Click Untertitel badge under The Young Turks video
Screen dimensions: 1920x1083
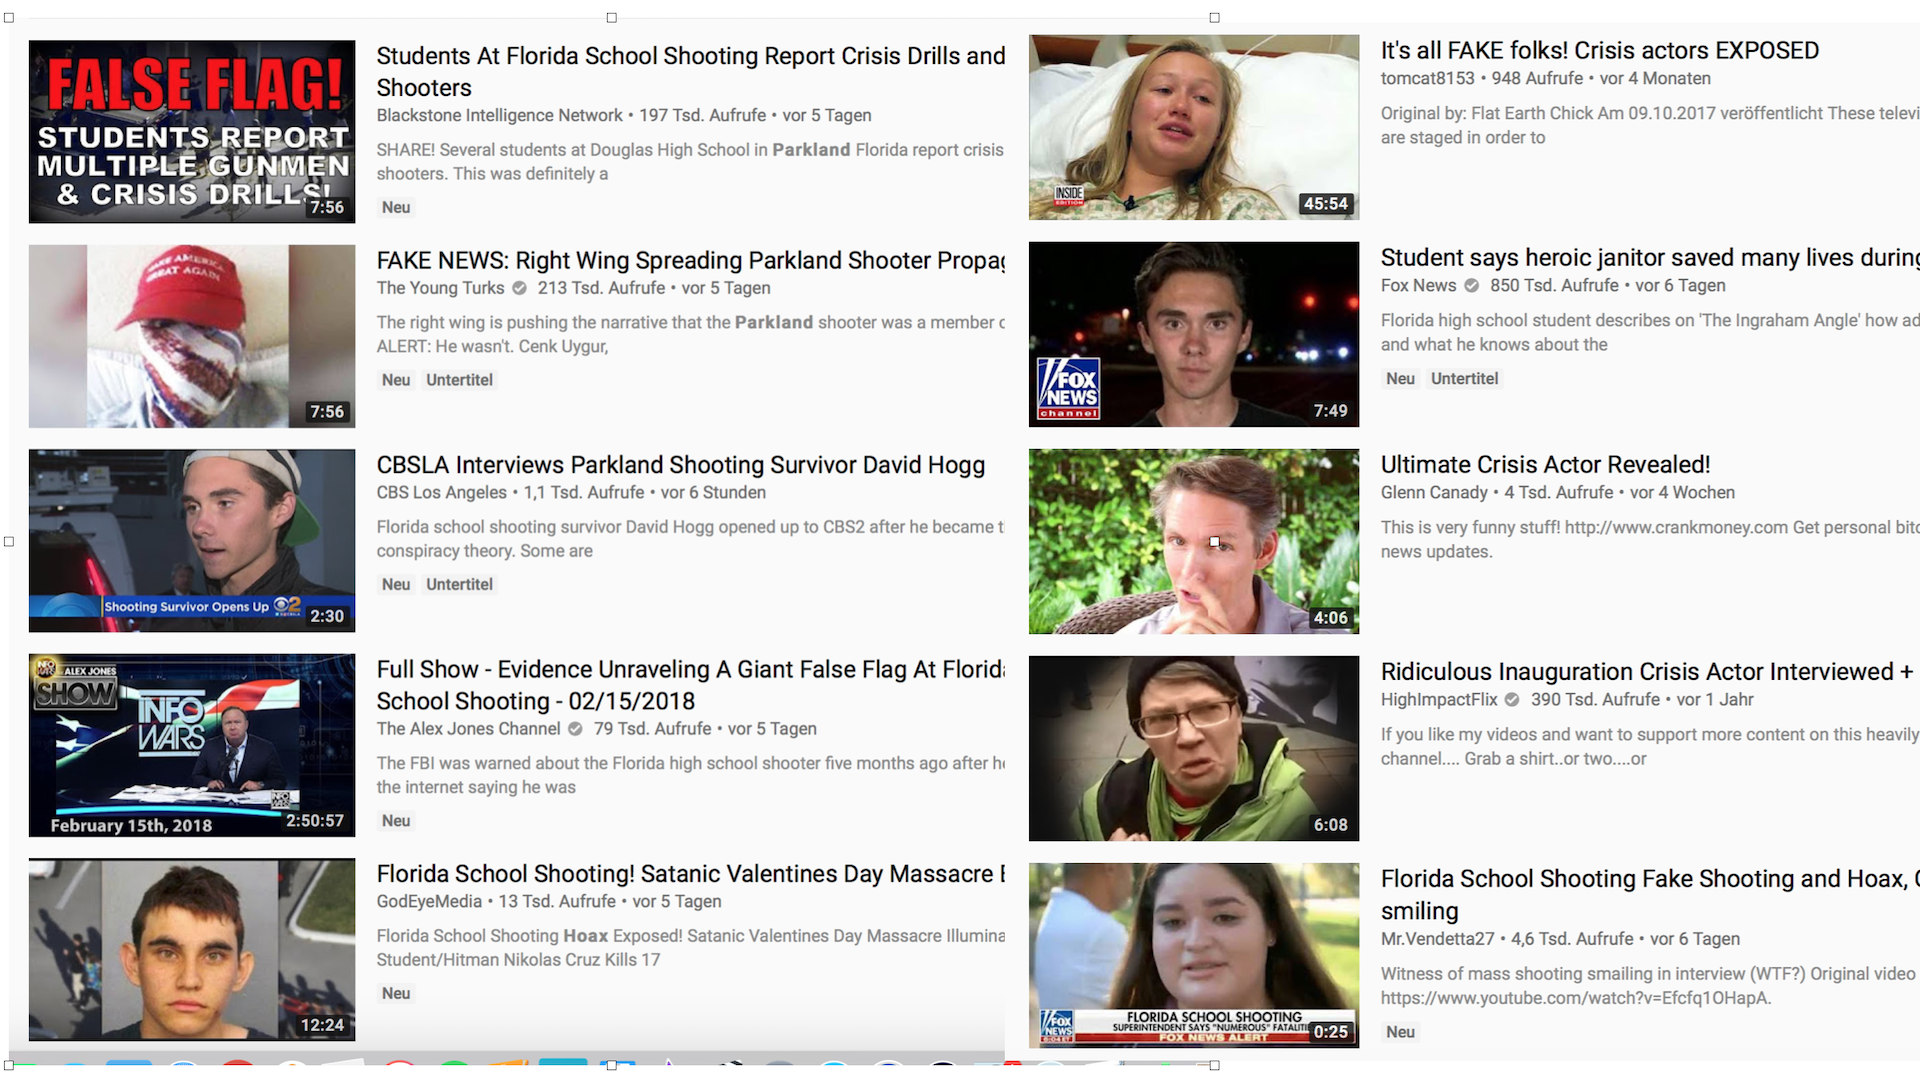tap(460, 380)
